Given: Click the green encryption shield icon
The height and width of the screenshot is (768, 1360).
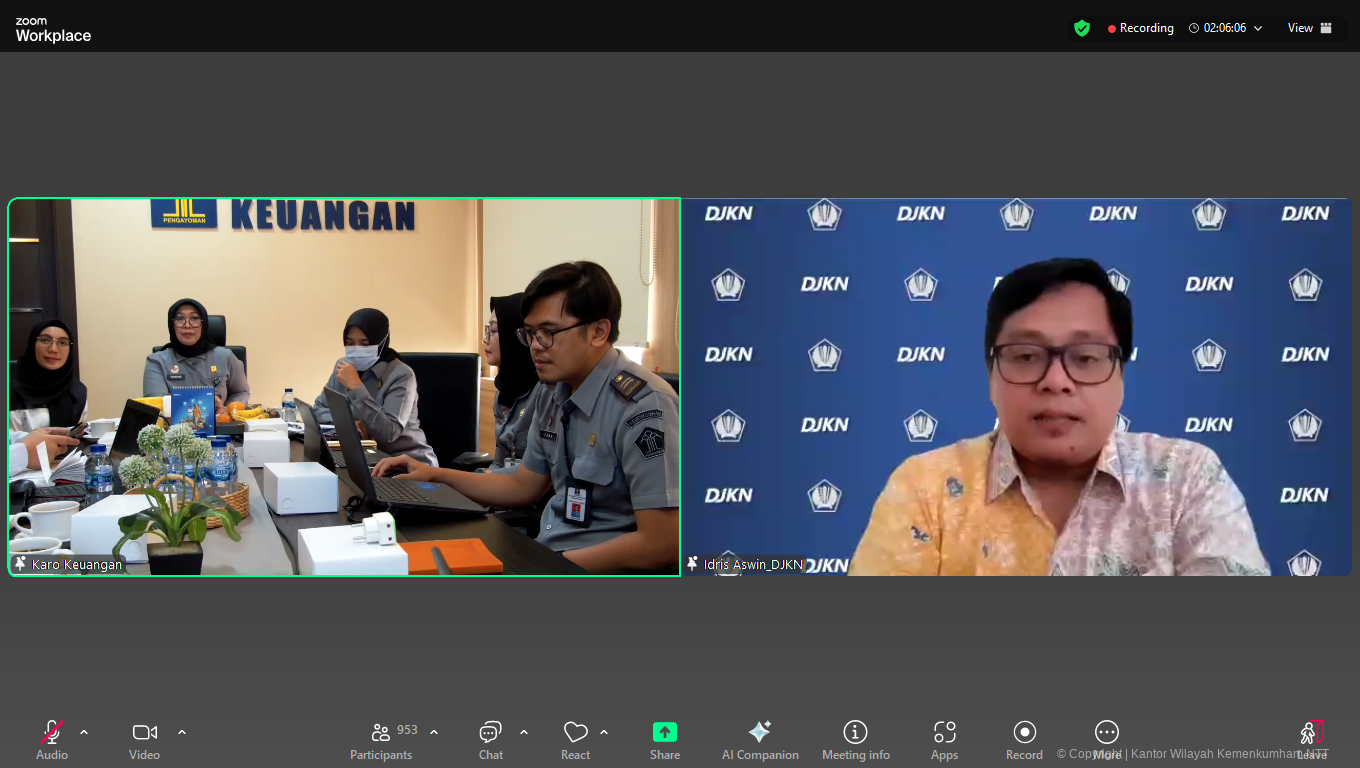Looking at the screenshot, I should coord(1082,28).
